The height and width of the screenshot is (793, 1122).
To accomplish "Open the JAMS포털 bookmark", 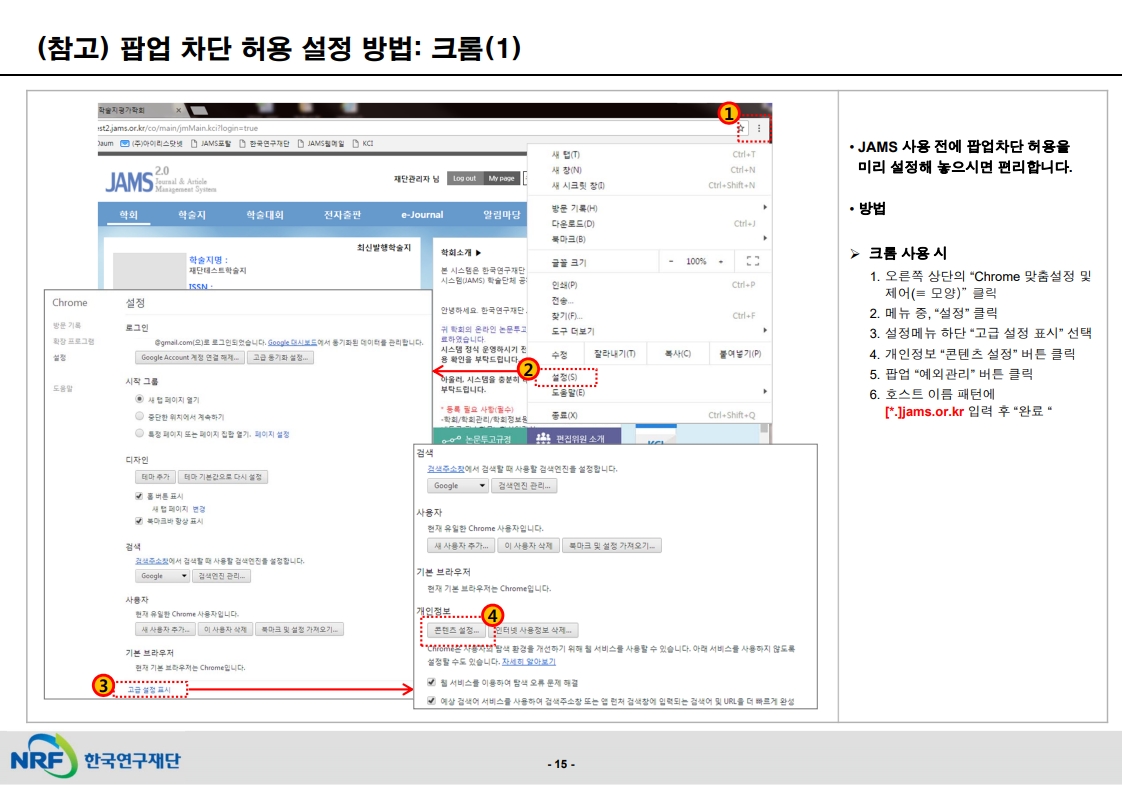I will (x=211, y=144).
